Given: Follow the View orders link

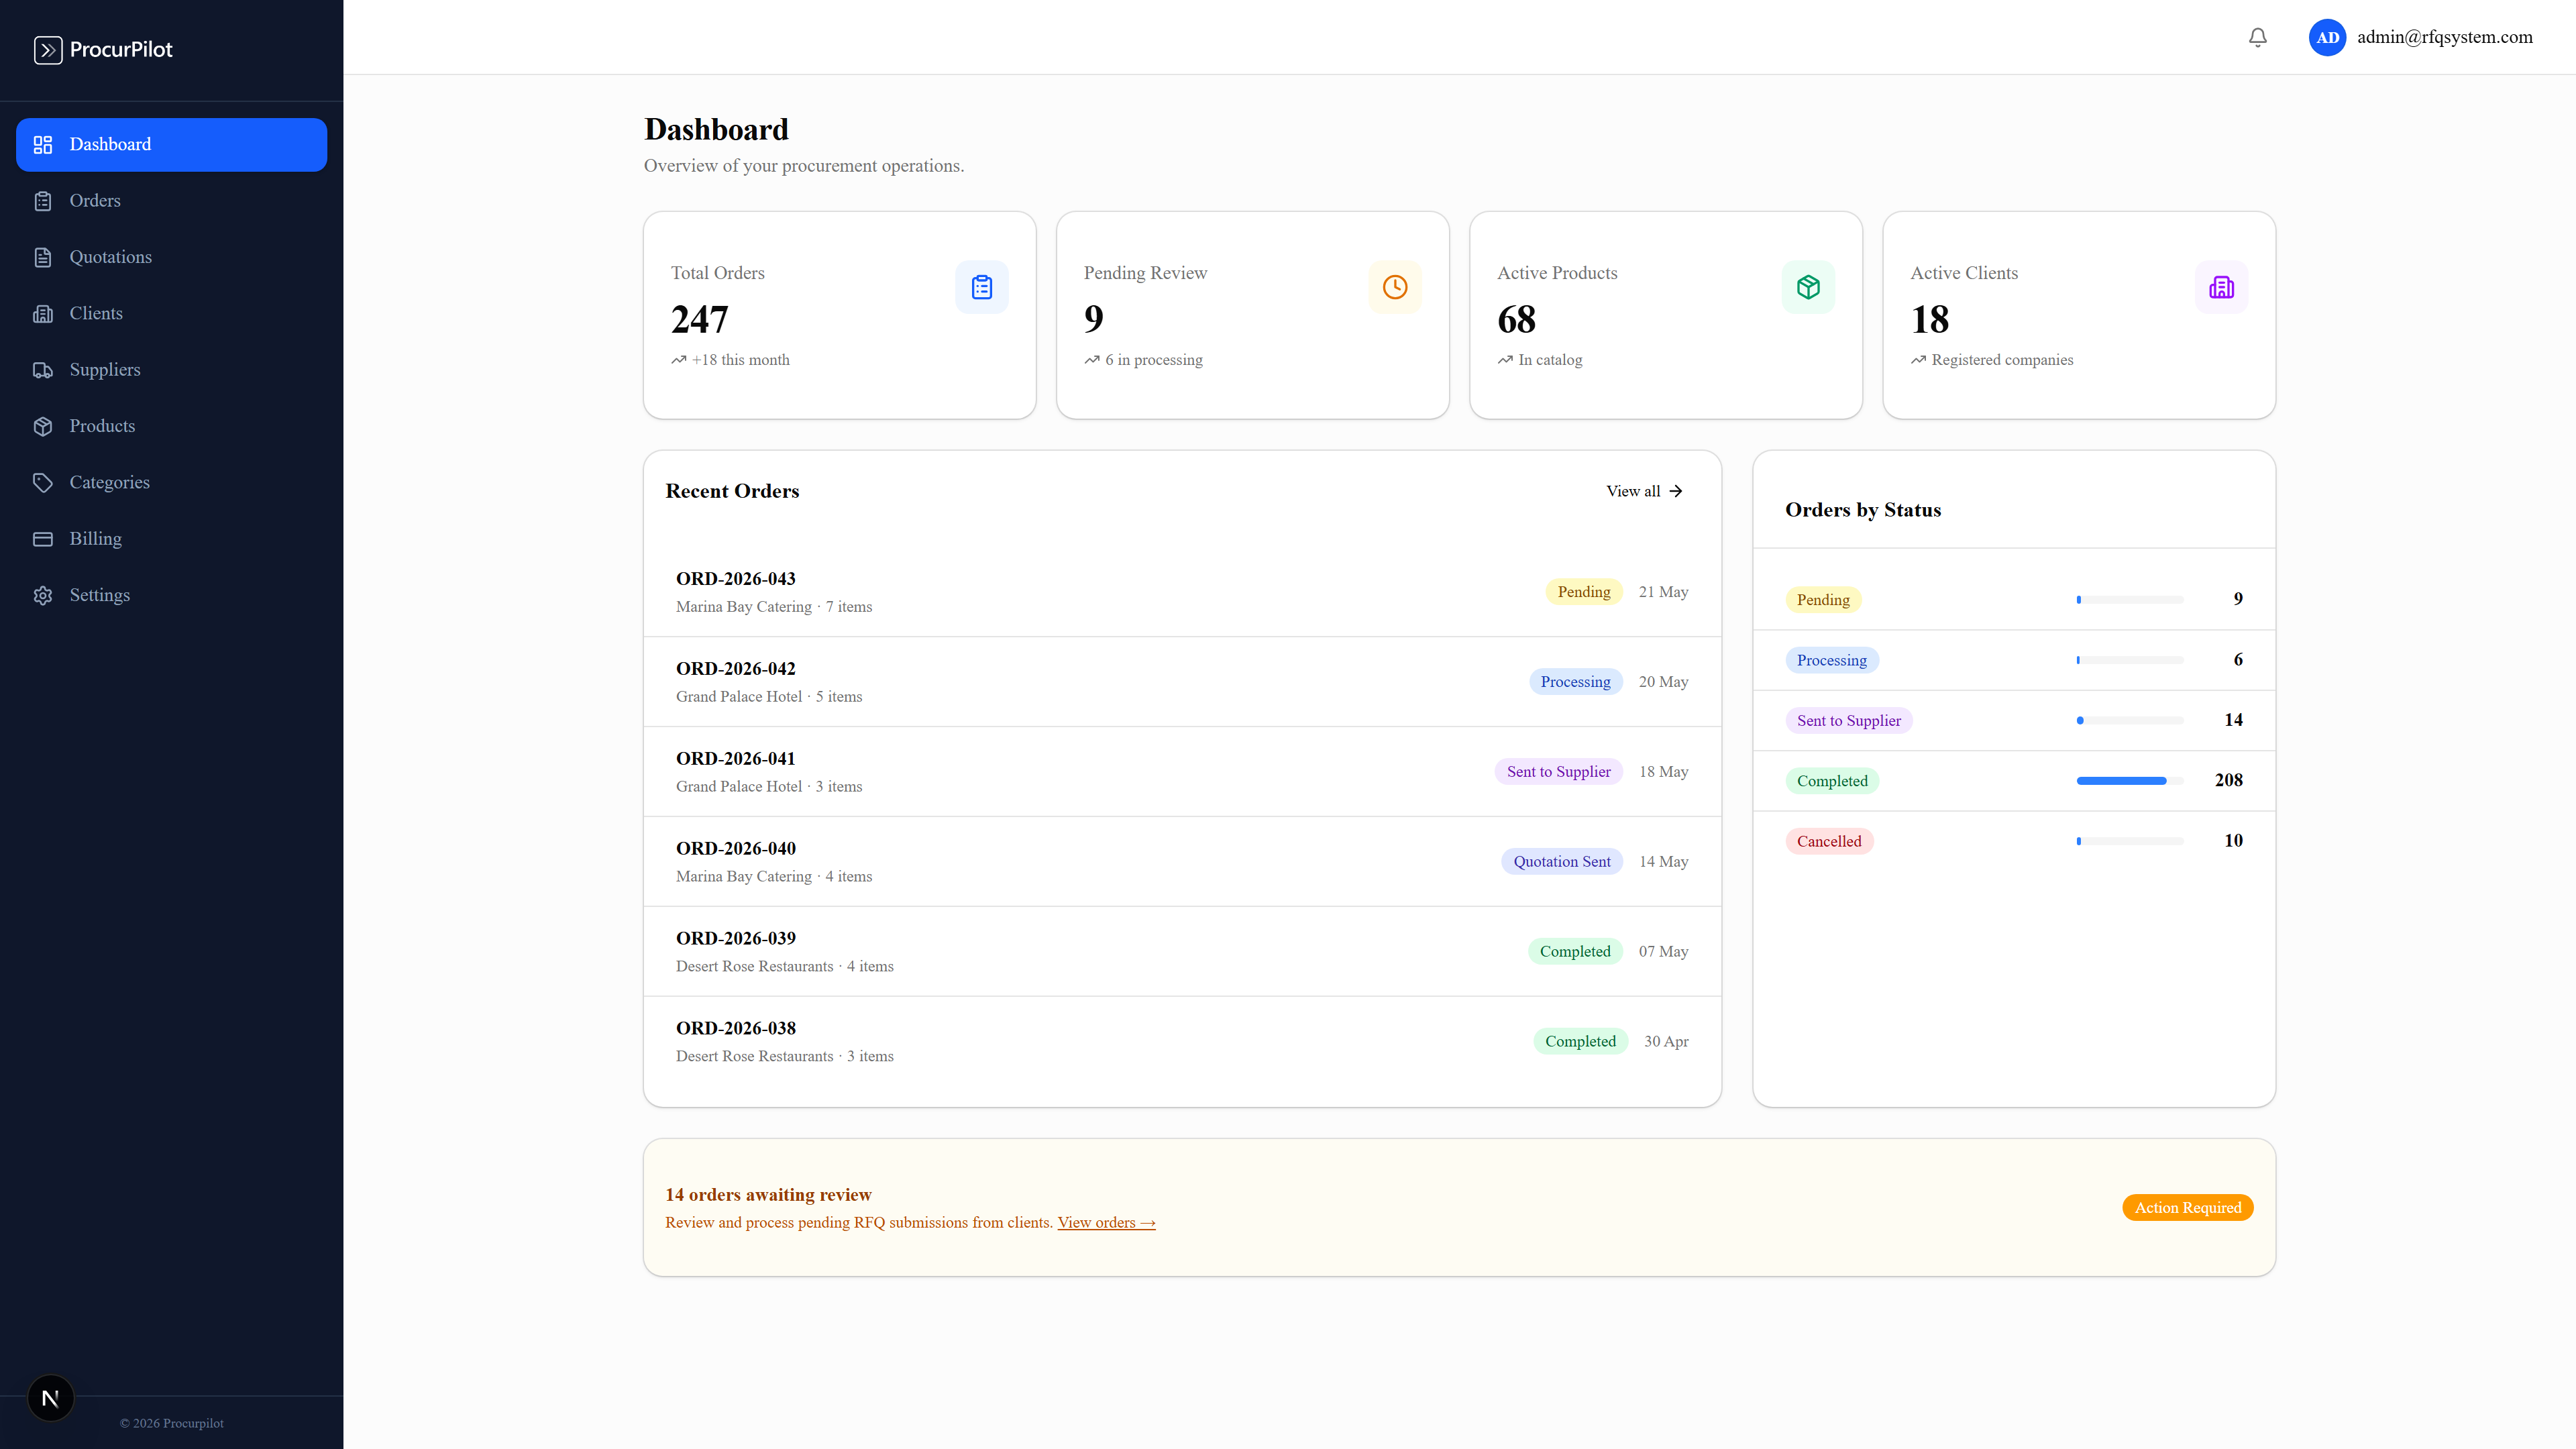Looking at the screenshot, I should (1106, 1223).
